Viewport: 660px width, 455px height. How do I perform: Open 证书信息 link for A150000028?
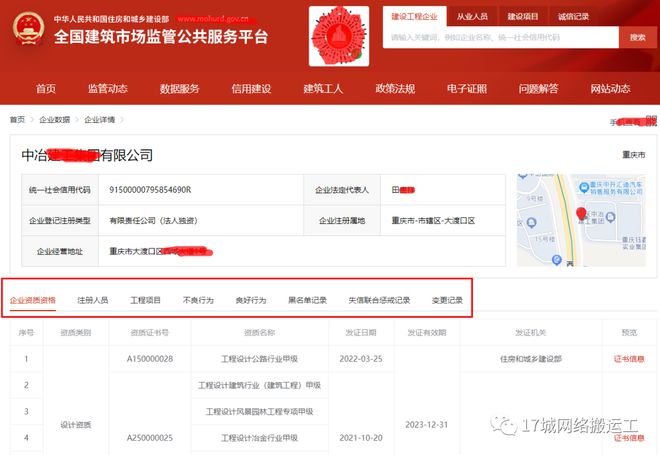point(629,359)
